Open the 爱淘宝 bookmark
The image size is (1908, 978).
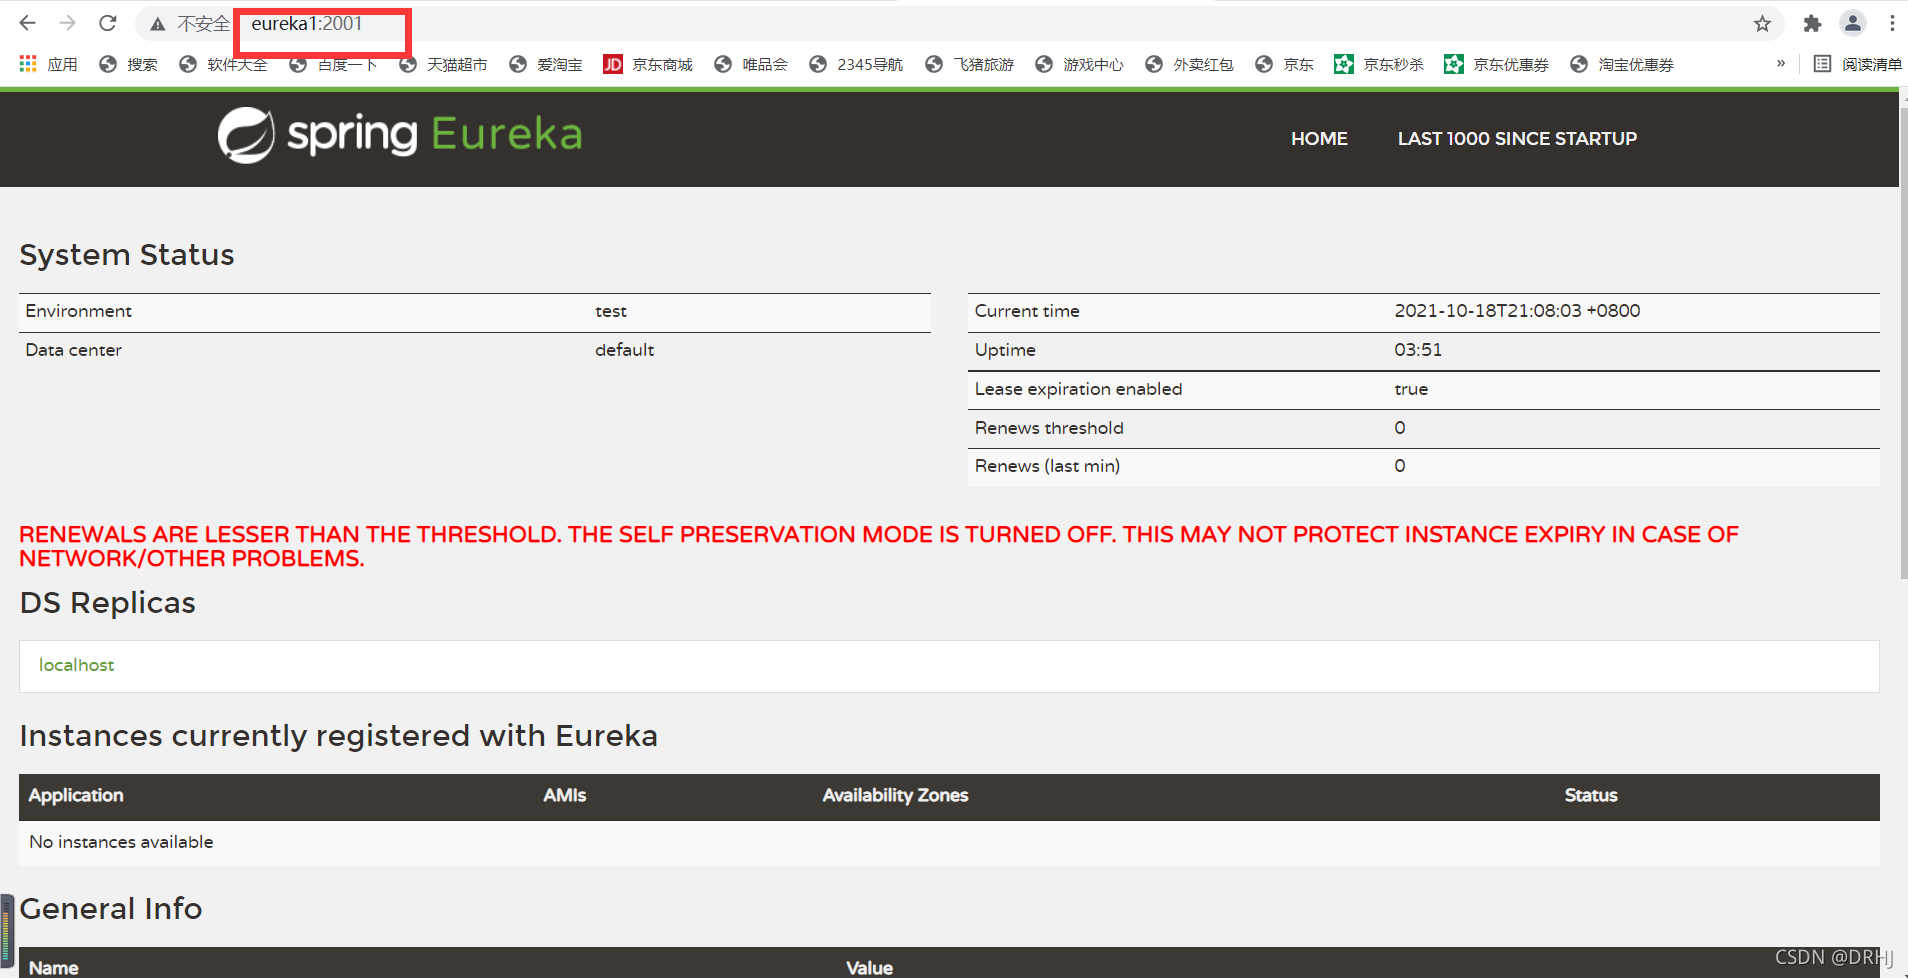(545, 64)
